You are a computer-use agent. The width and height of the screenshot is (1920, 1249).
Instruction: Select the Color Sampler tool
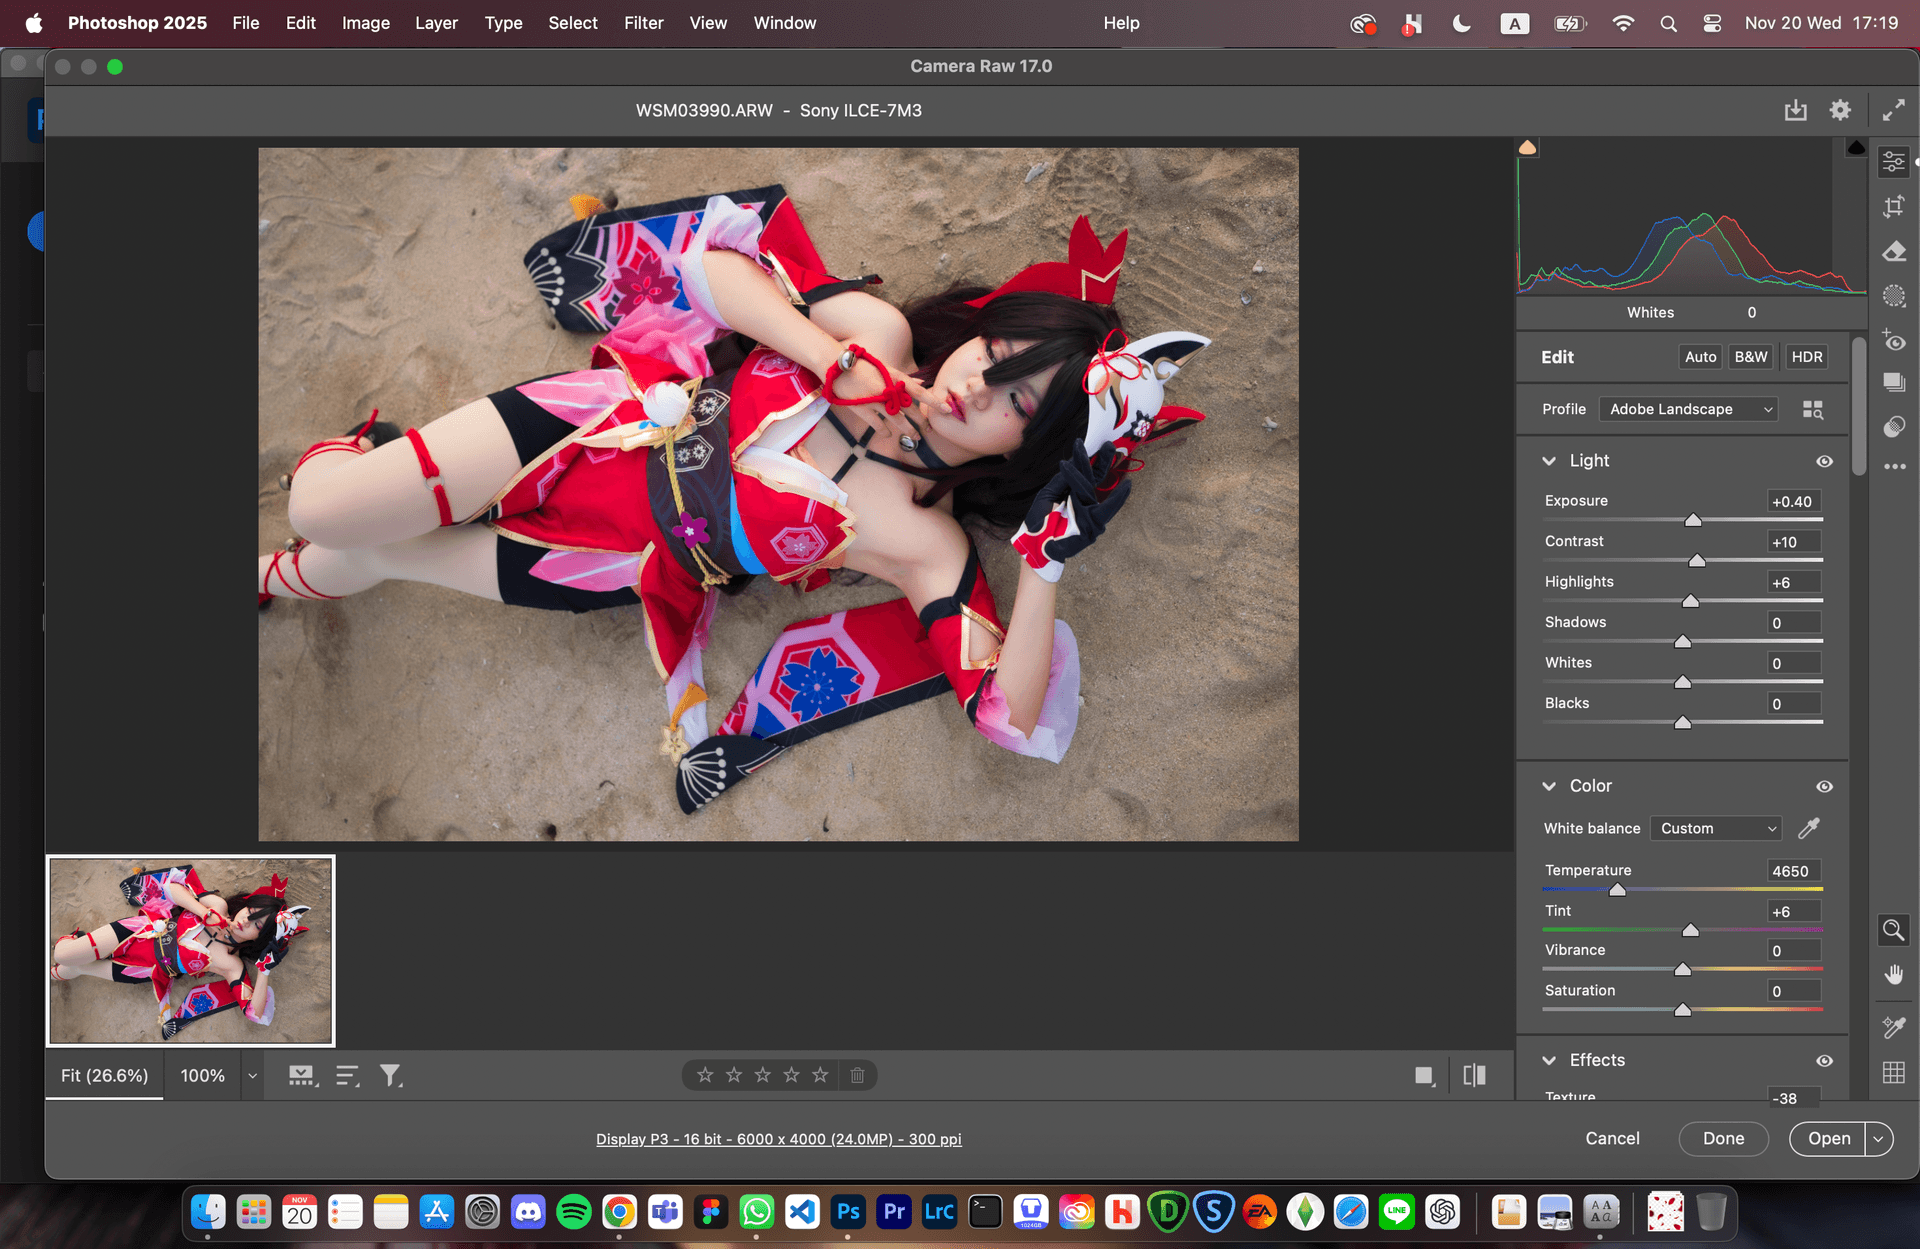[1894, 1027]
